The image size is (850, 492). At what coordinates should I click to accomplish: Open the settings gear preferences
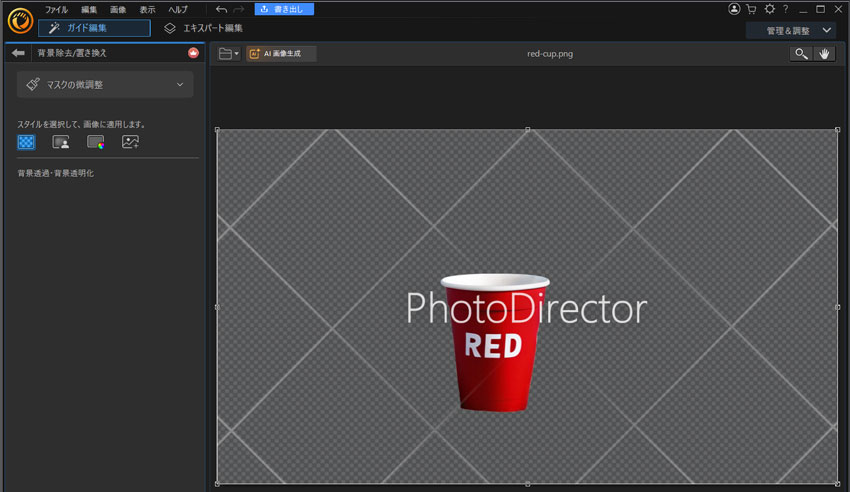click(769, 9)
